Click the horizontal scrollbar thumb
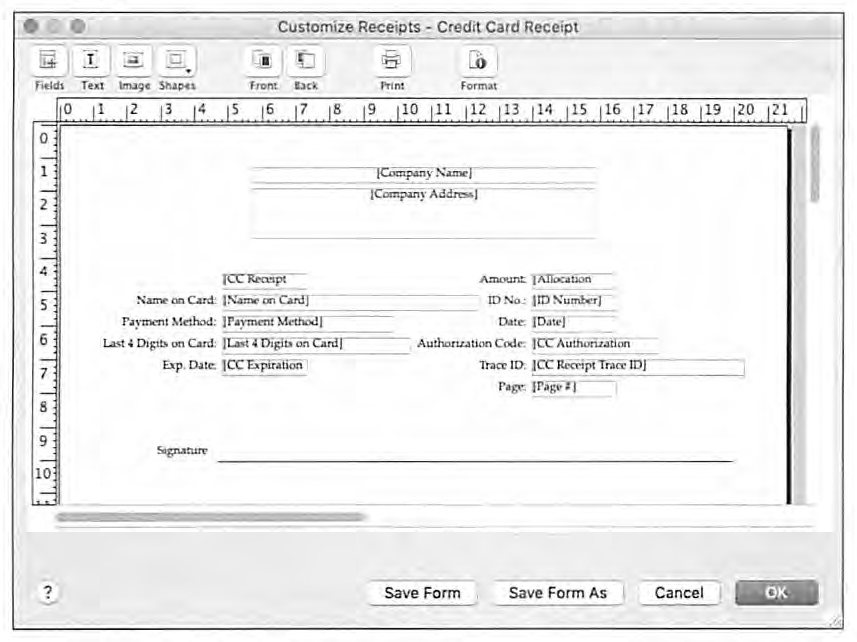 click(x=210, y=516)
